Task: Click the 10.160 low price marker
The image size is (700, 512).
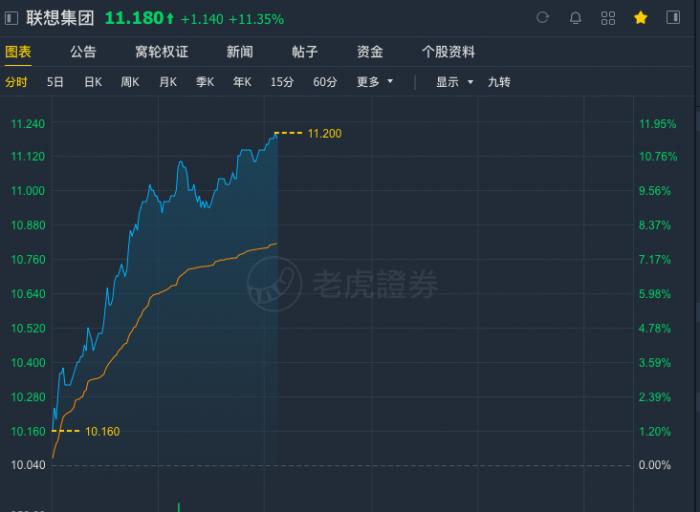Action: 102,431
